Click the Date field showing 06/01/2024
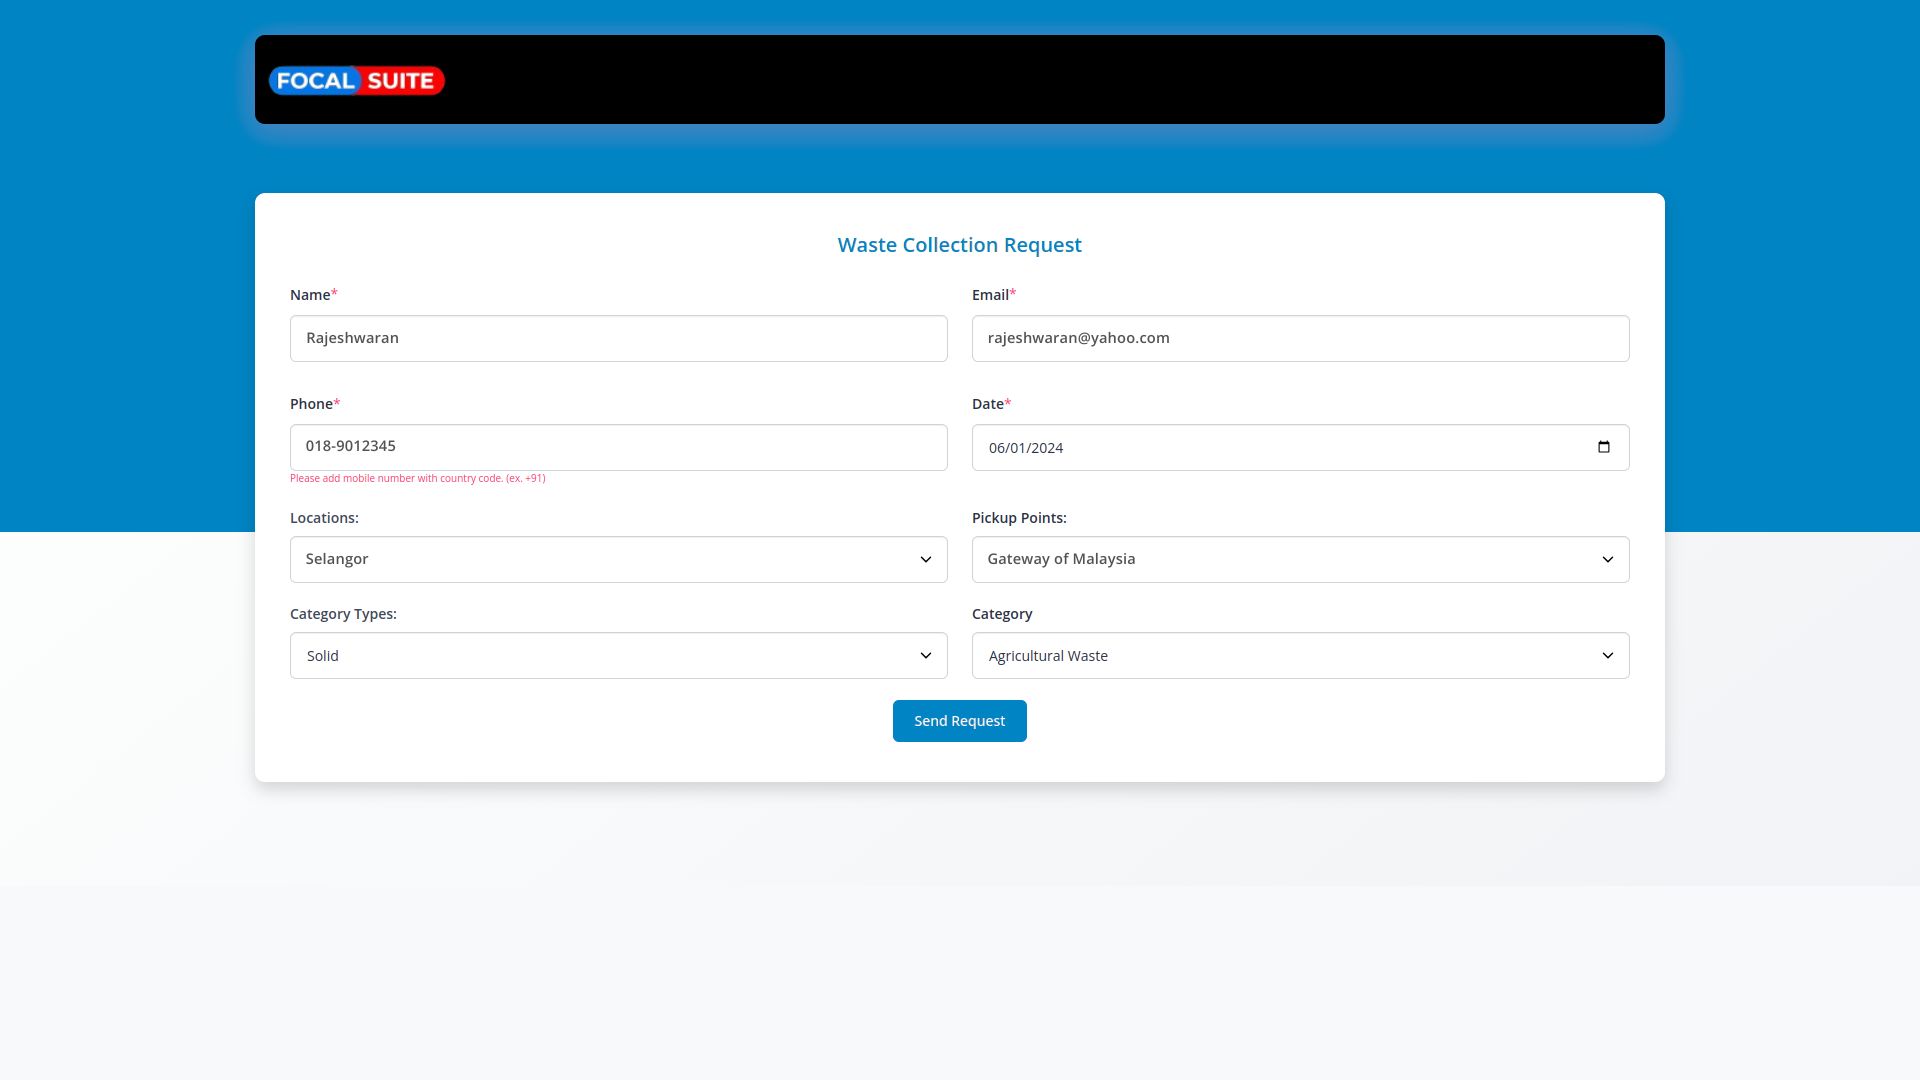Viewport: 1920px width, 1080px height. [1280, 448]
